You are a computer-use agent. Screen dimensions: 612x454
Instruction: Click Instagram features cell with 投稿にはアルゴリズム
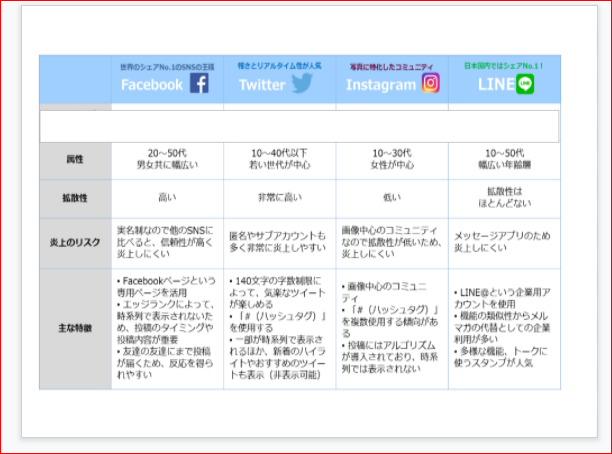point(392,329)
